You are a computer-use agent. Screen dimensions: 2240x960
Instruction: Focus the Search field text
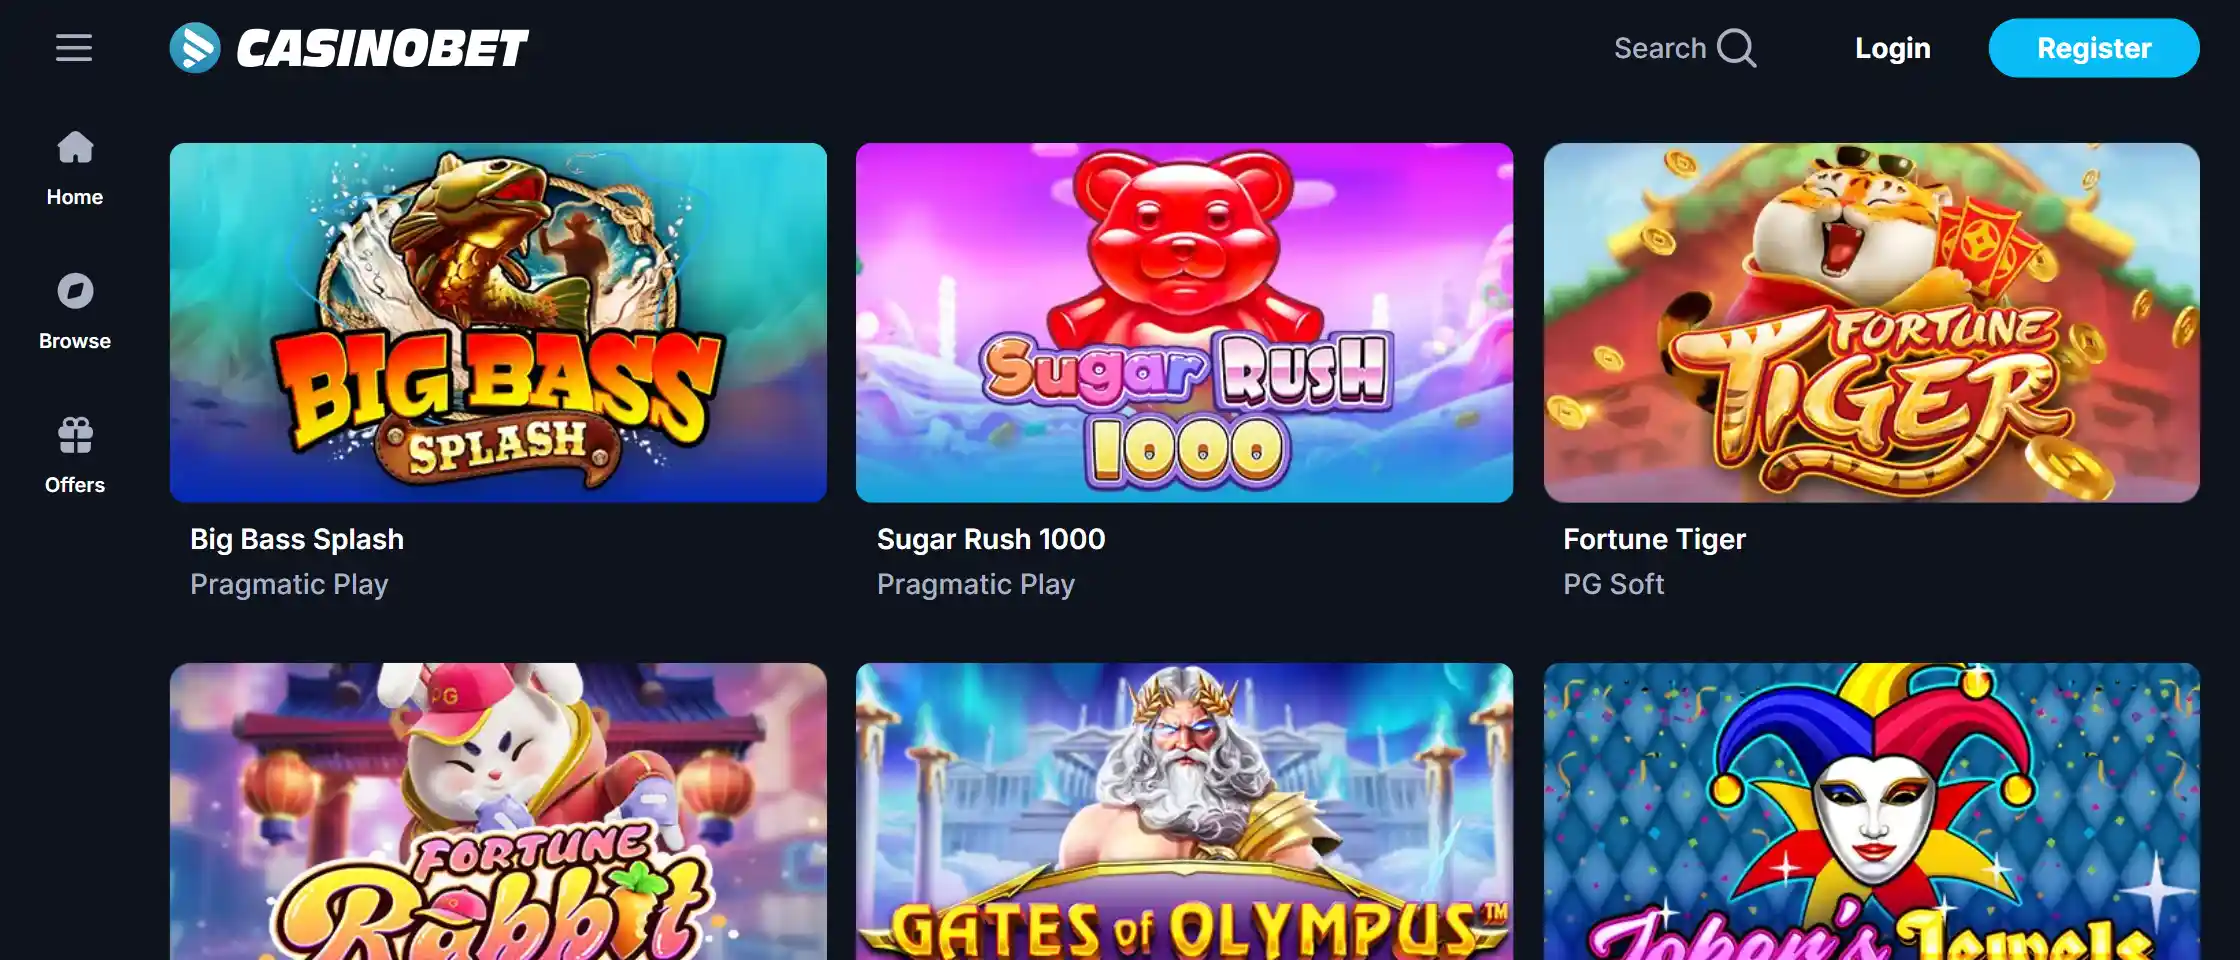1660,48
